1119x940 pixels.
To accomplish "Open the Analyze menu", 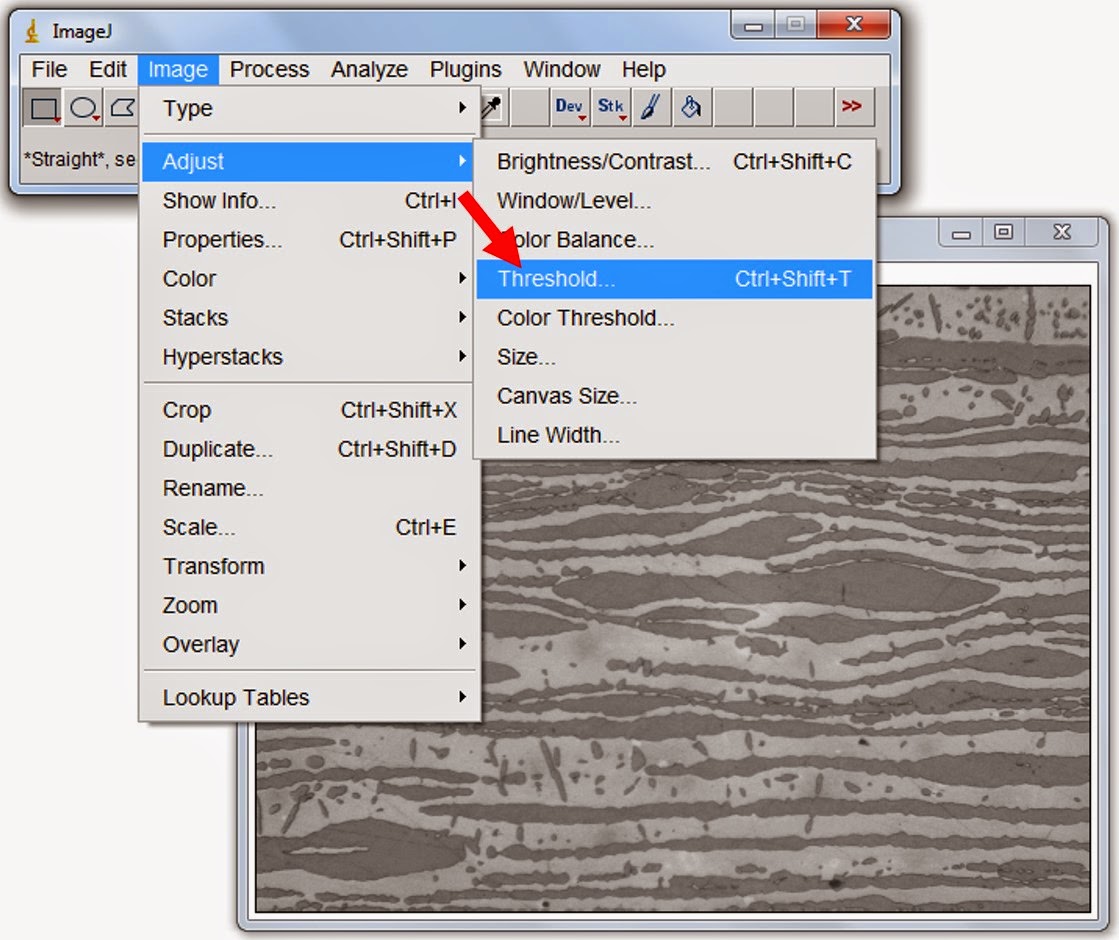I will point(368,69).
